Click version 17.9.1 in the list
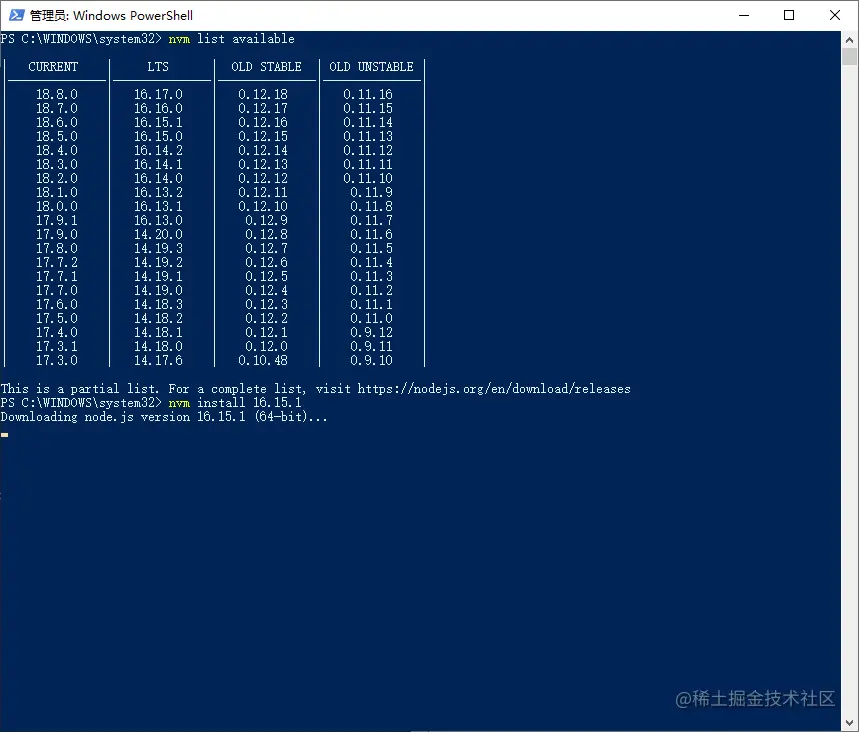Viewport: 859px width, 732px height. (57, 220)
